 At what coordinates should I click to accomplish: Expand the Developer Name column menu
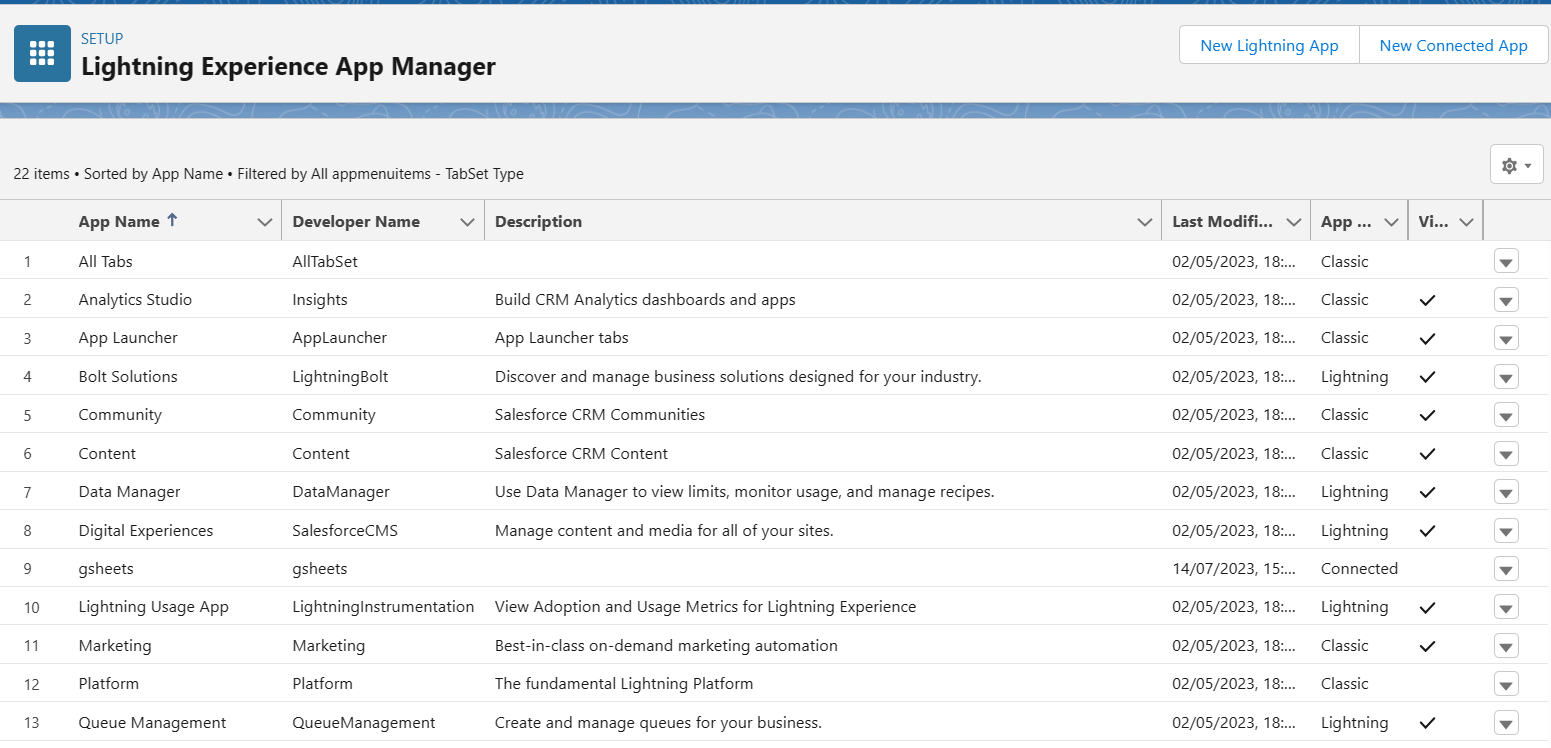(467, 222)
